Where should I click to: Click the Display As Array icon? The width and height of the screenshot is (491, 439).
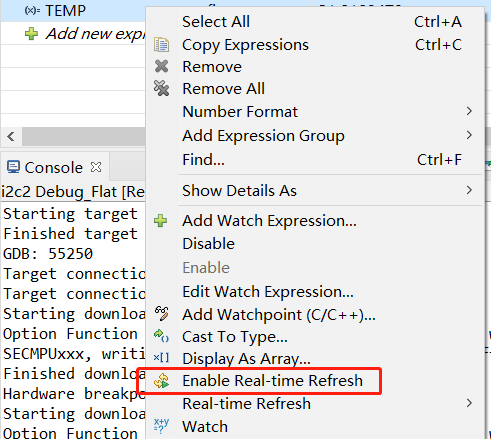[161, 358]
